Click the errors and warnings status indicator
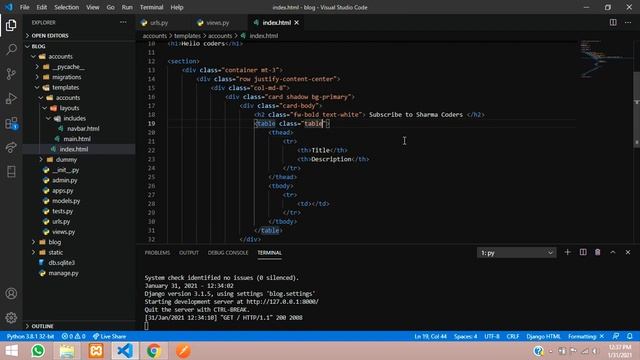640x360 pixels. tap(73, 336)
